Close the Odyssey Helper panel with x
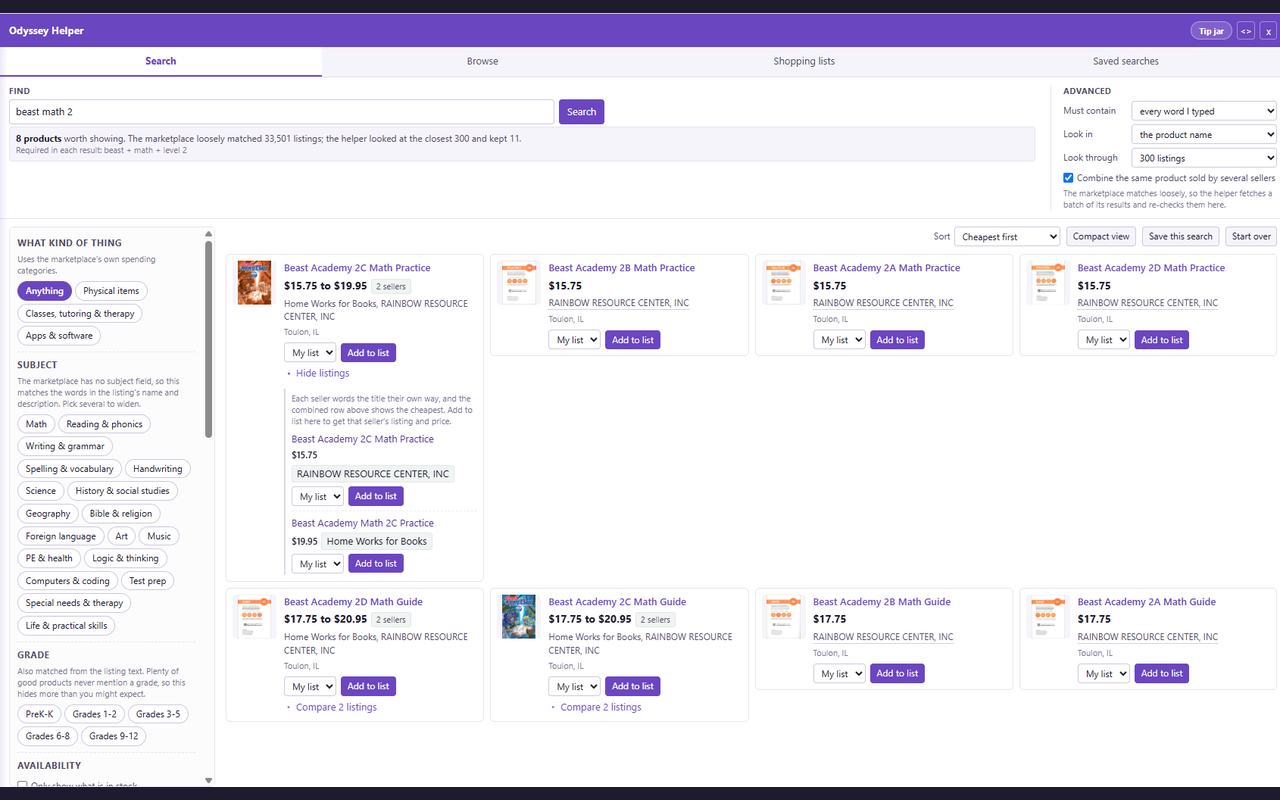 pos(1268,31)
